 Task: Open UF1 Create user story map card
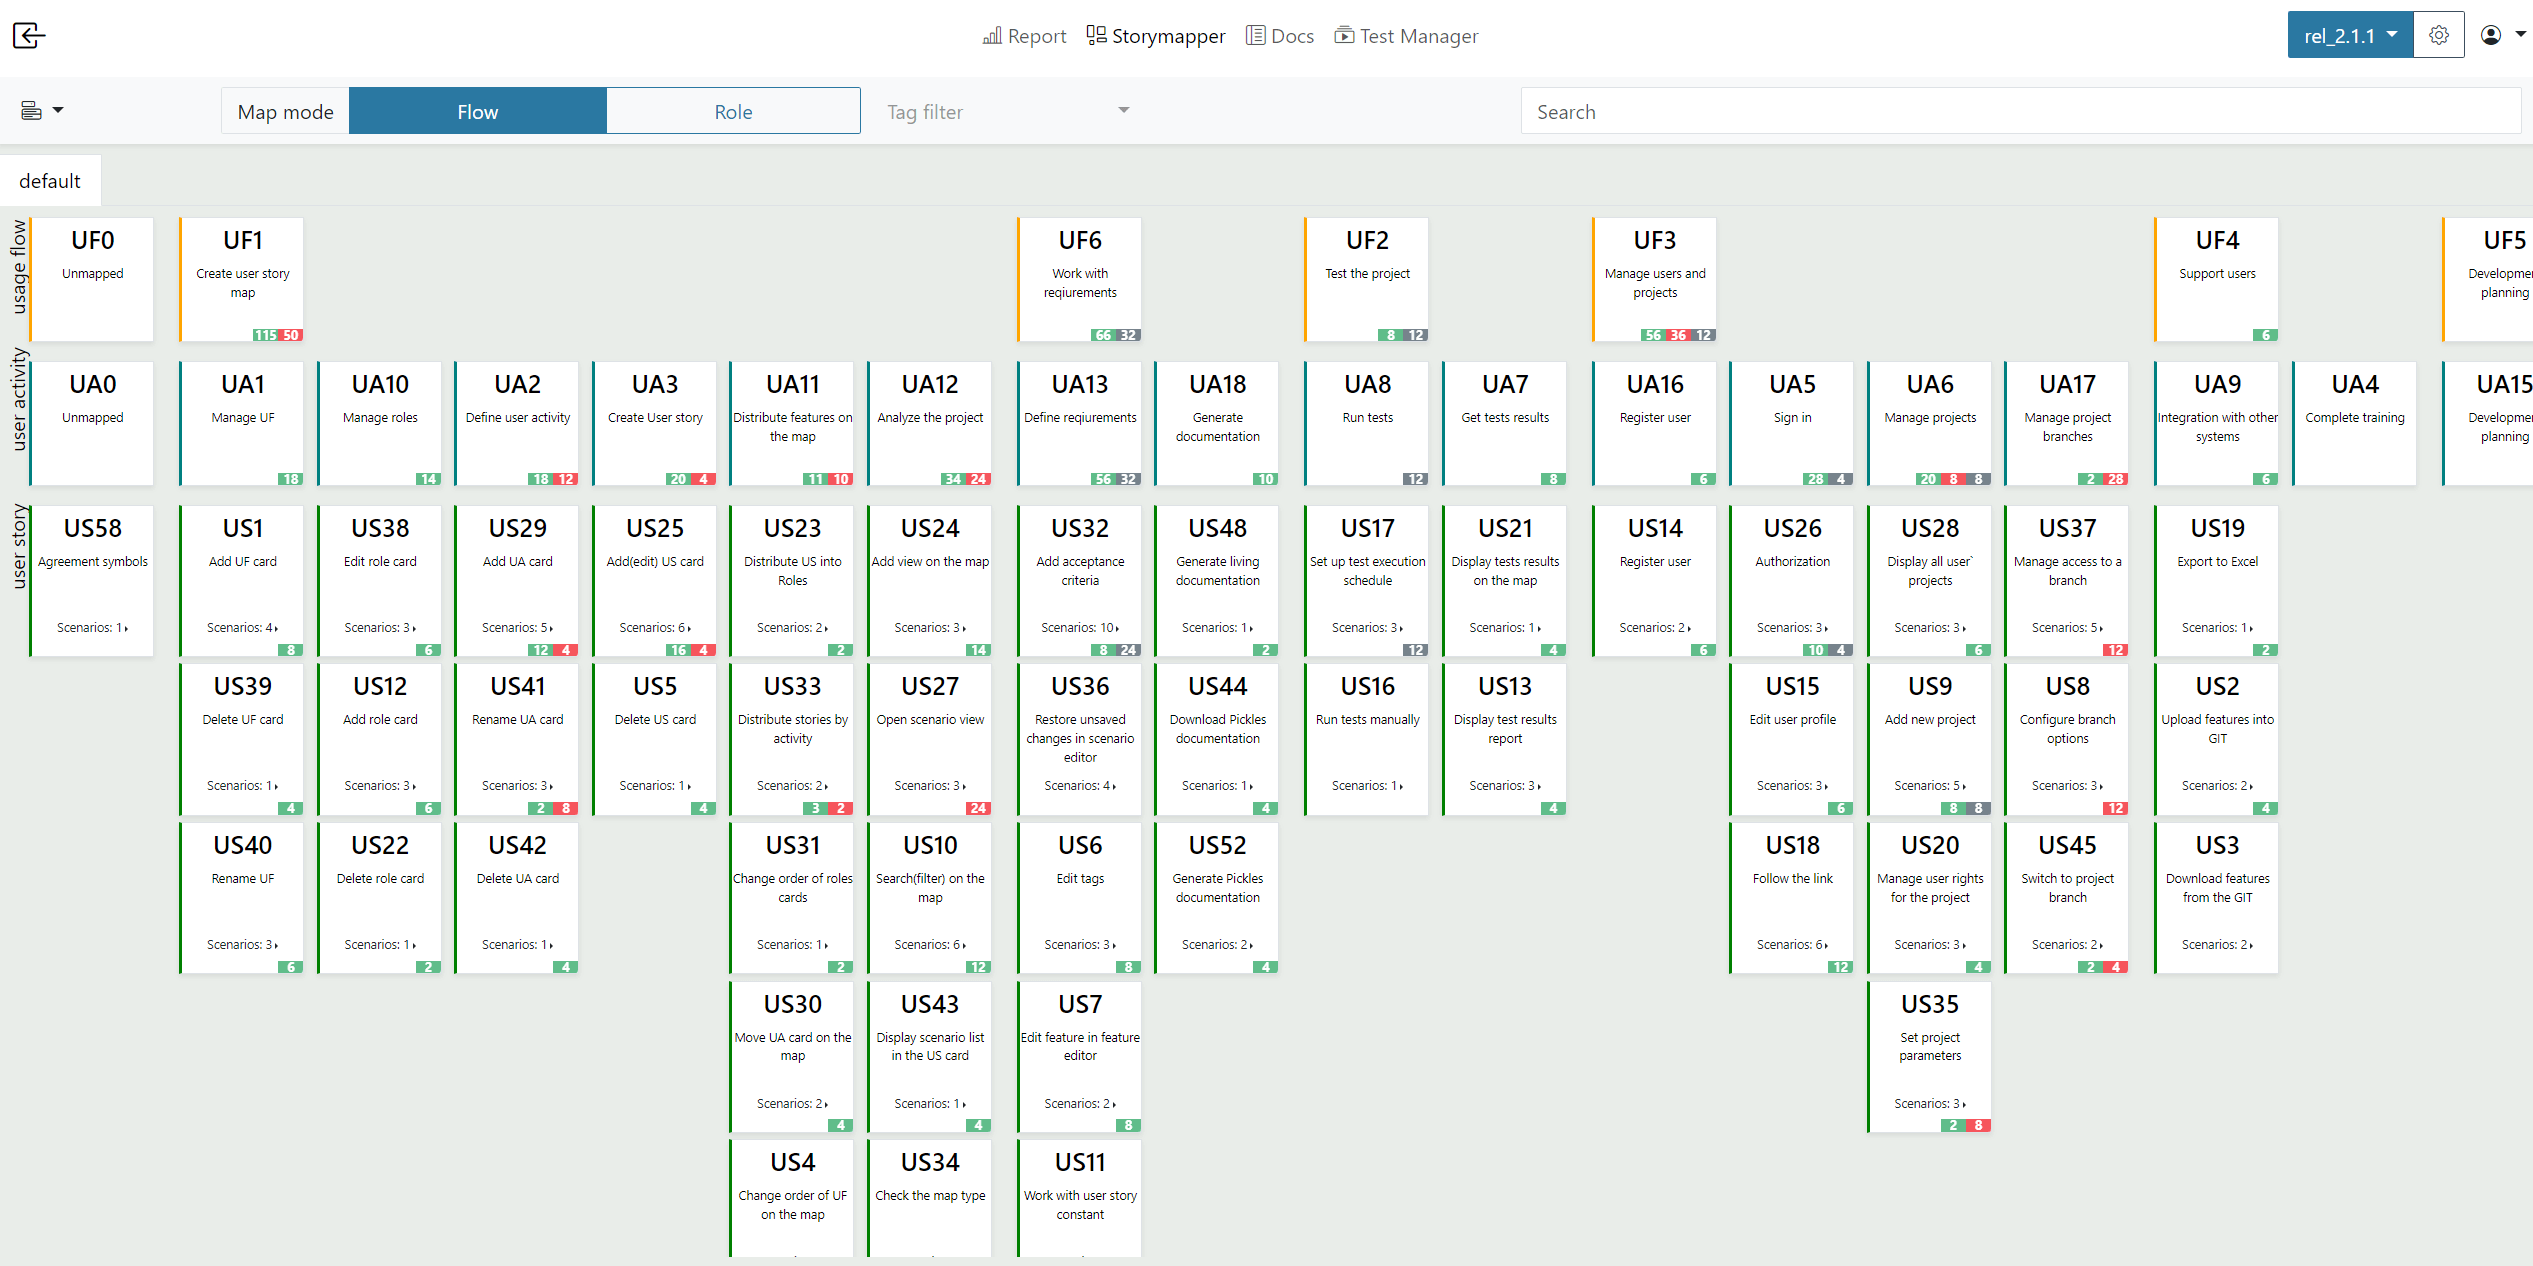[x=242, y=280]
